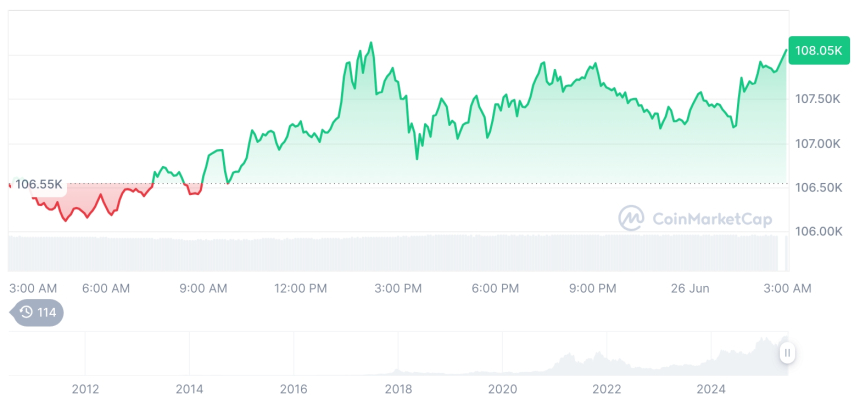Click the 2016 year label in the navigator
The width and height of the screenshot is (860, 401).
[293, 389]
